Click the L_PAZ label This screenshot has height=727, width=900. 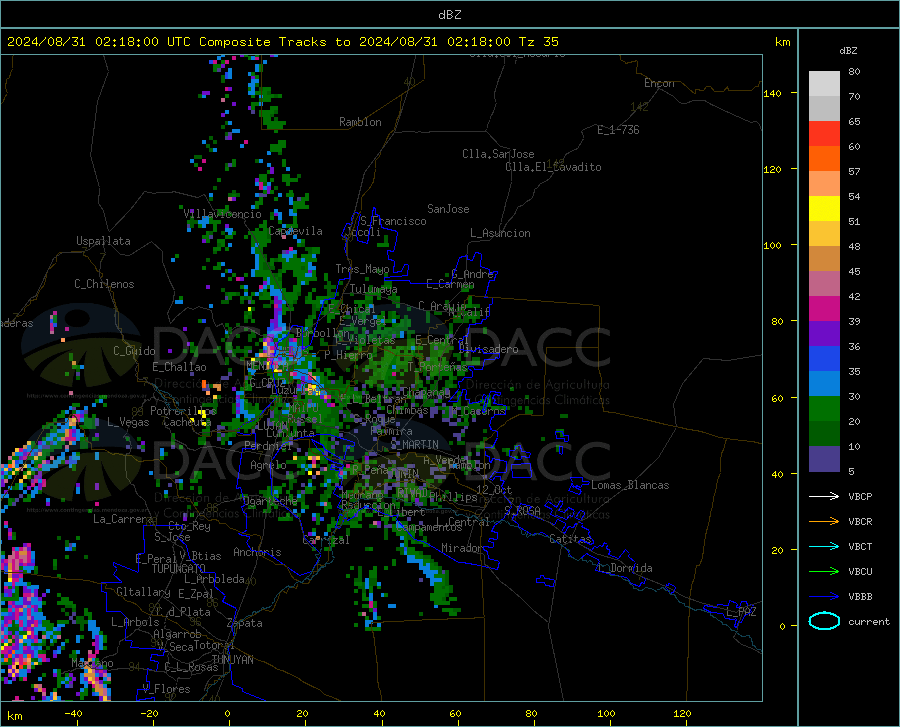741,612
